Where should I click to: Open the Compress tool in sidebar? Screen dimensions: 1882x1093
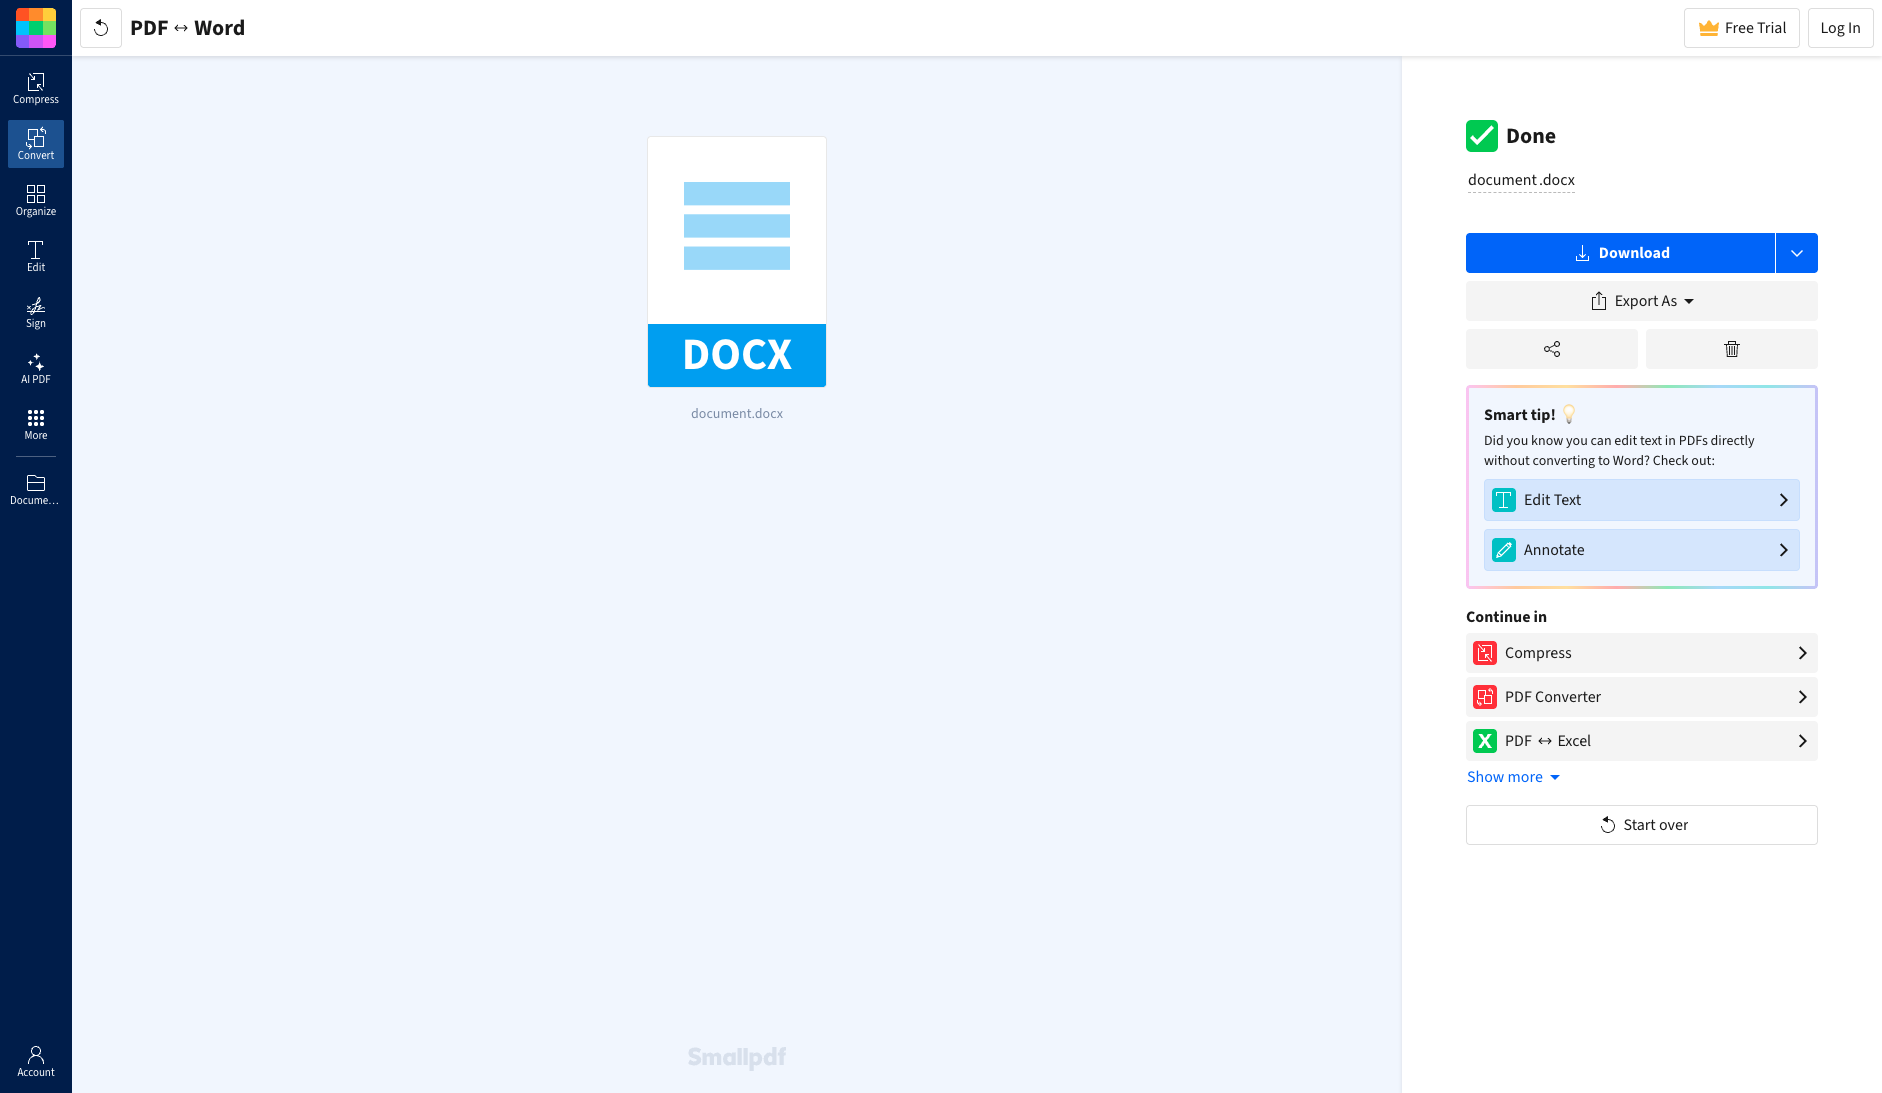point(36,88)
